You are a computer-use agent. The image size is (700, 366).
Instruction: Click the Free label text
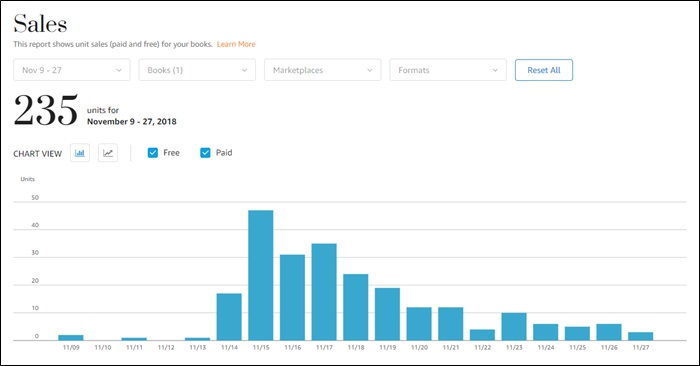click(x=171, y=153)
